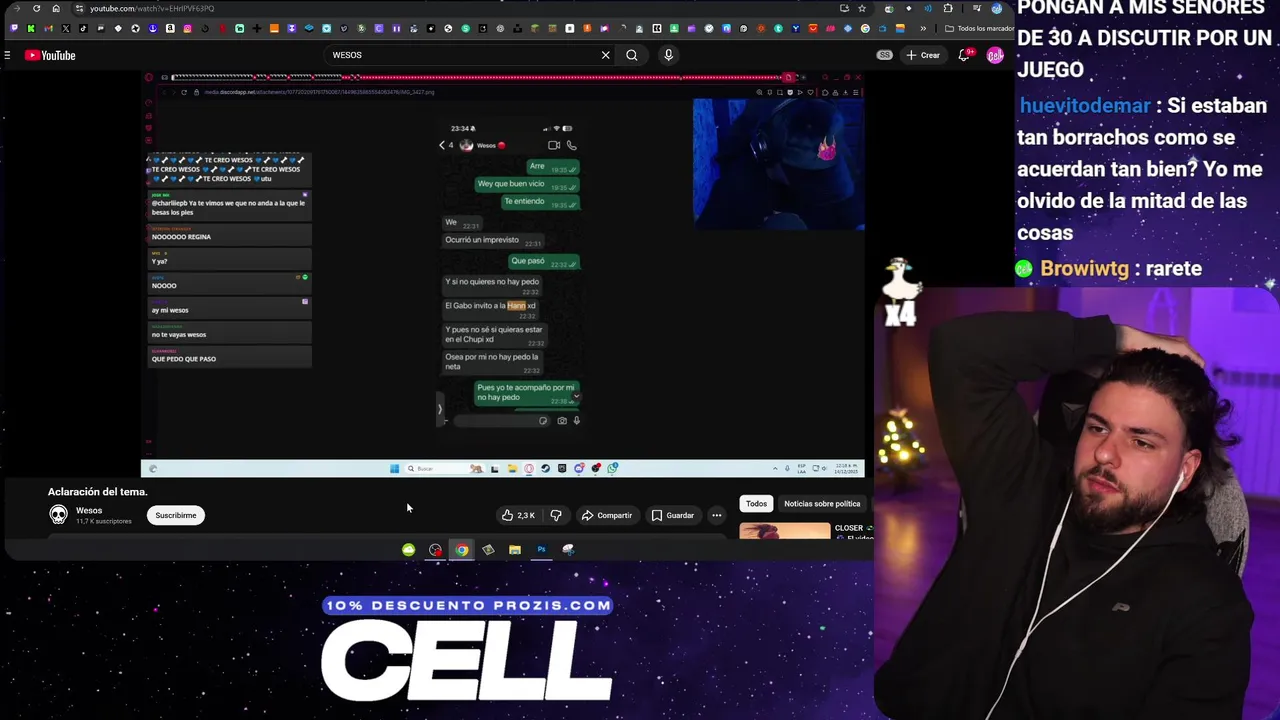Reload the page in Chrome
This screenshot has width=1280, height=720.
pos(37,9)
